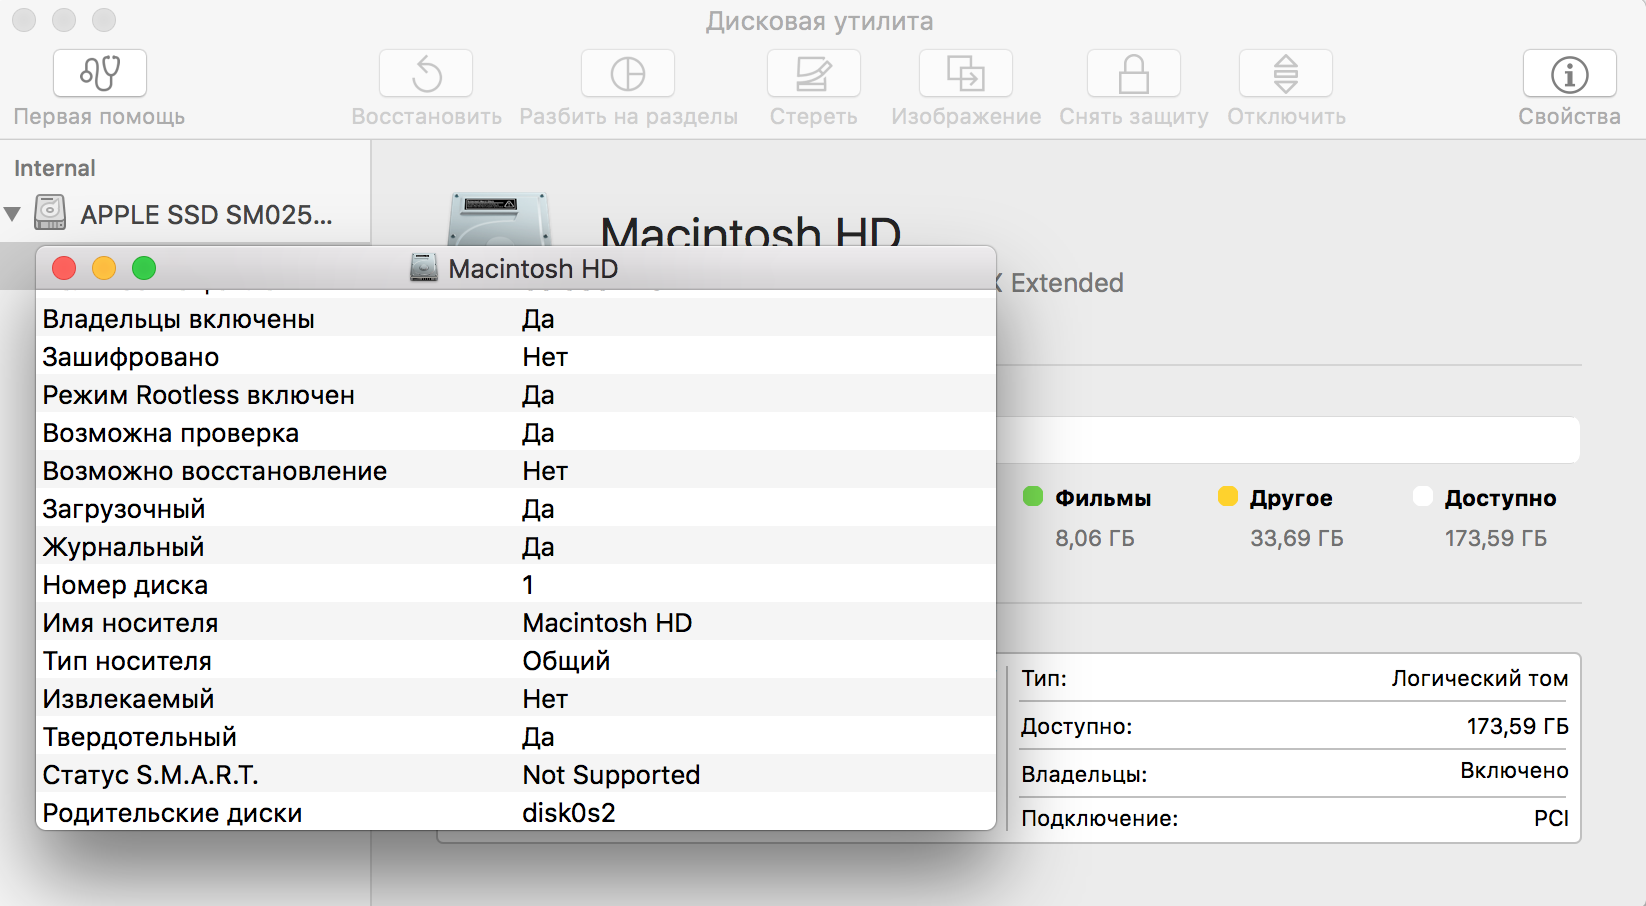Click the white Доступно legend dot

1423,496
